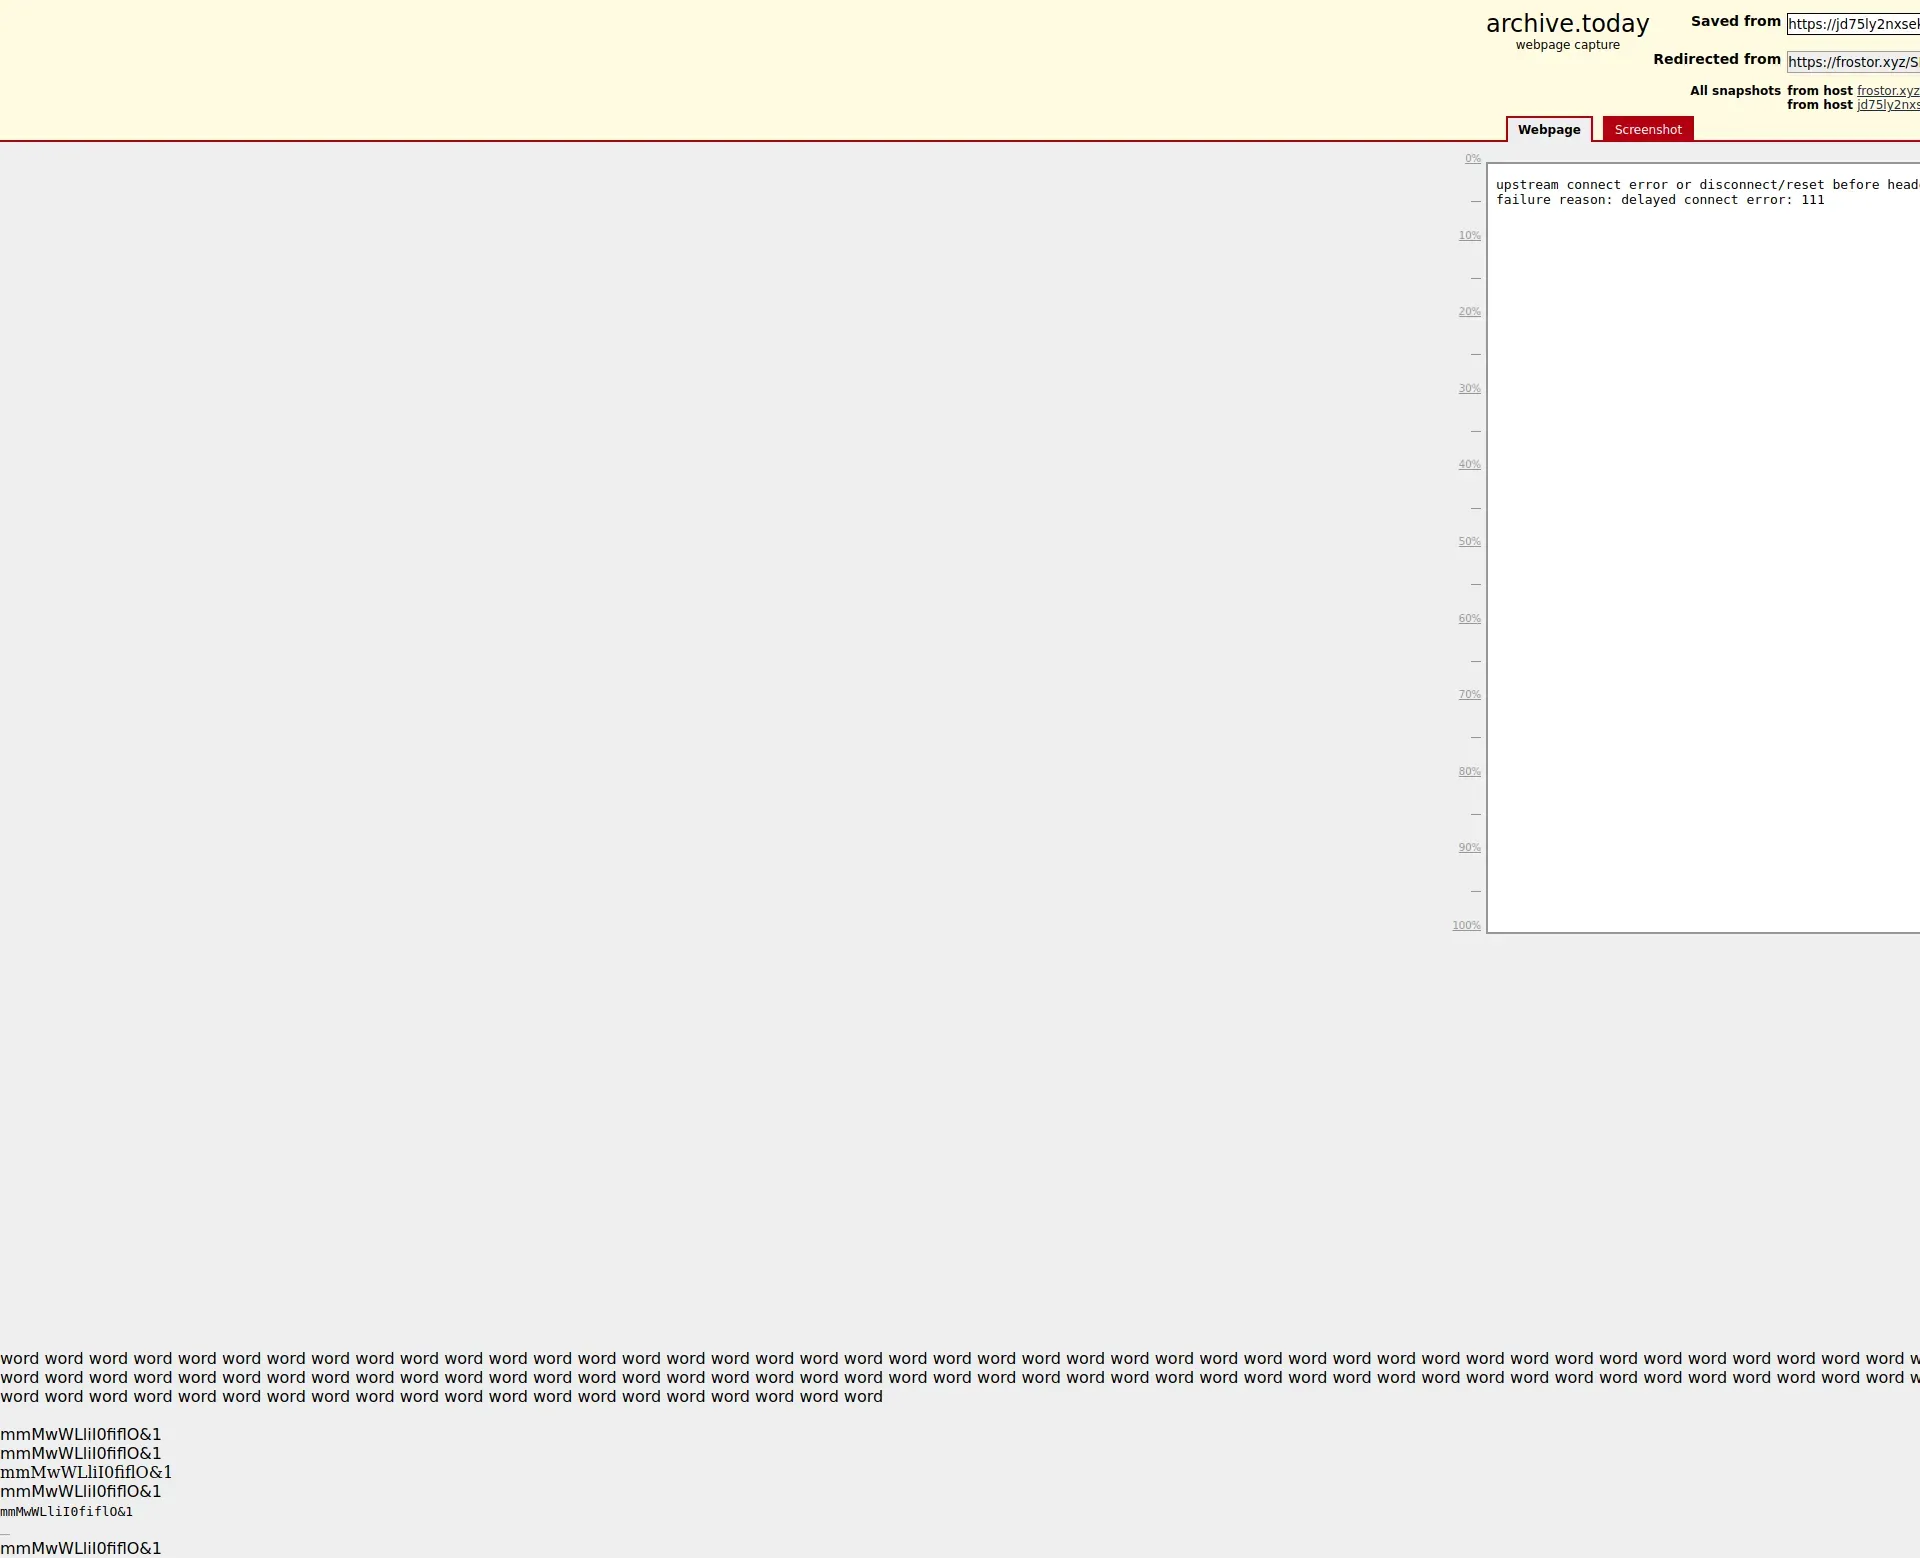
Task: Open the Screenshot tab
Action: pyautogui.click(x=1648, y=129)
